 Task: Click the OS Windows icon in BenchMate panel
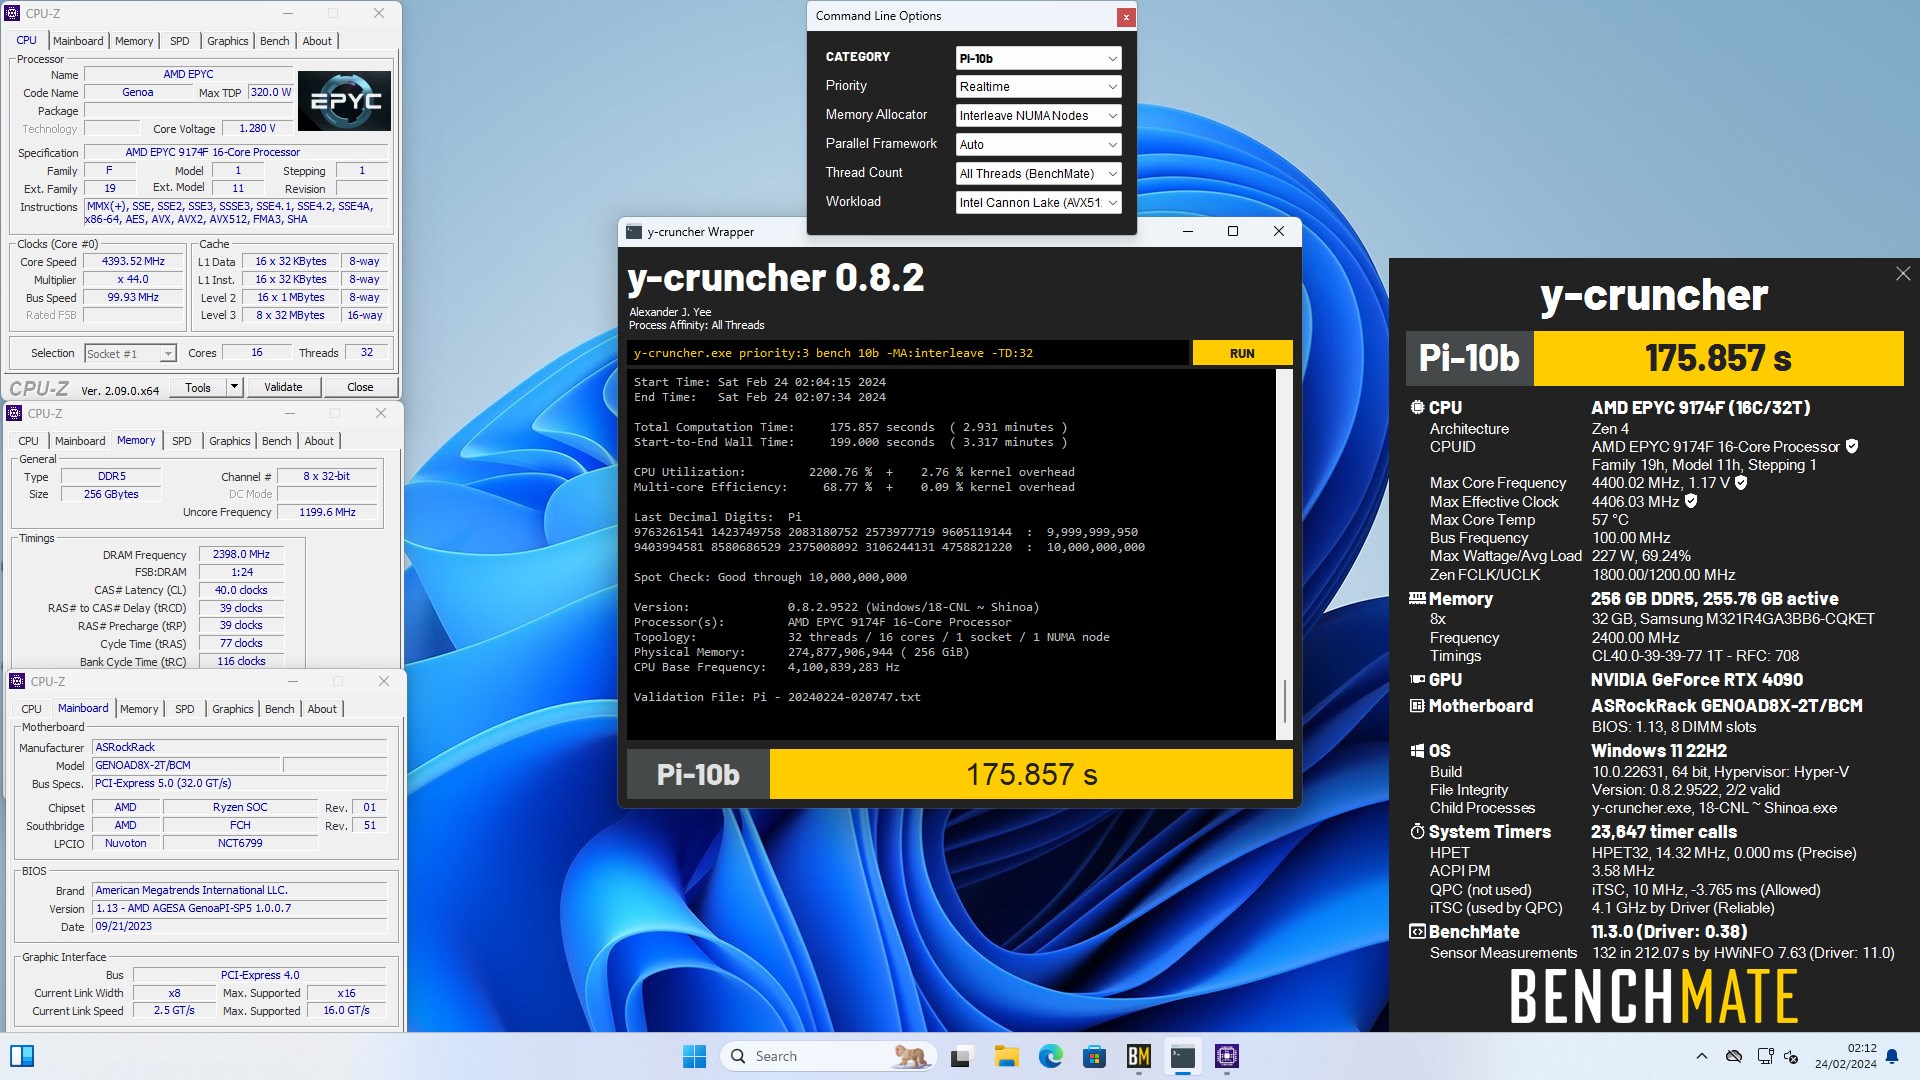(1417, 751)
